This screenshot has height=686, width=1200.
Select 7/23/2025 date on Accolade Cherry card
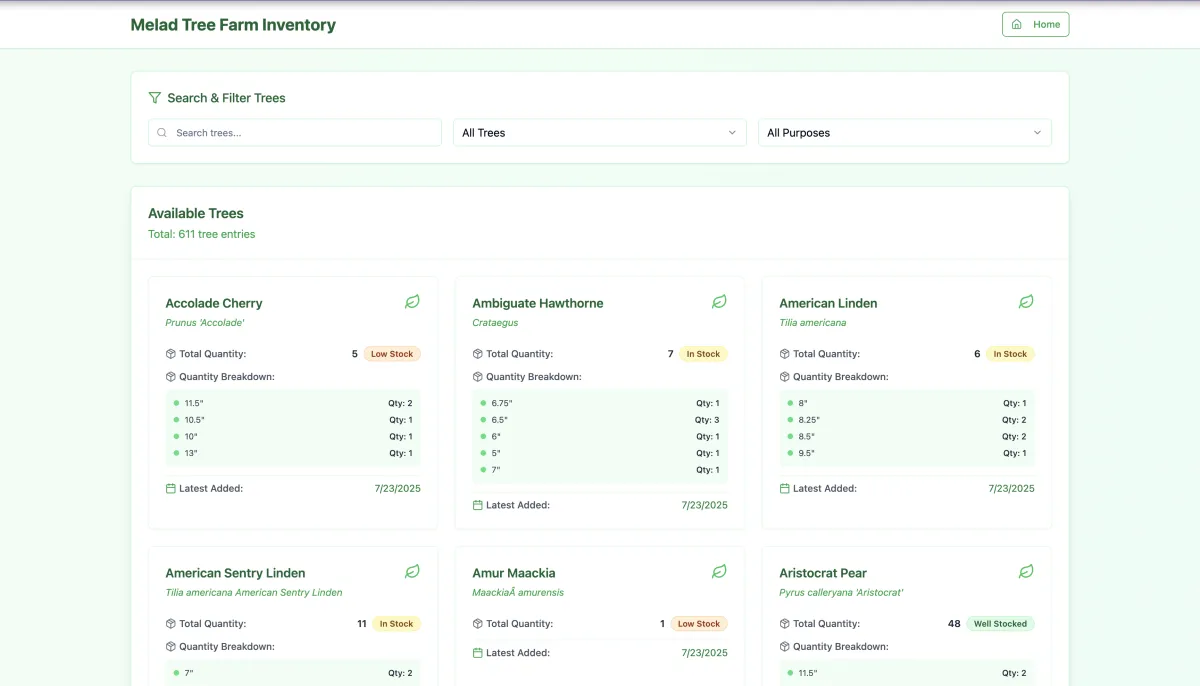(x=398, y=489)
